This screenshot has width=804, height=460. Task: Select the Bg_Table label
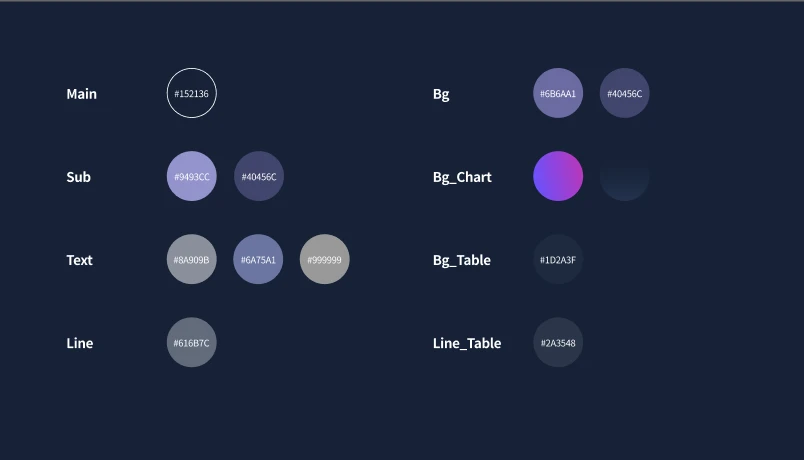(461, 261)
